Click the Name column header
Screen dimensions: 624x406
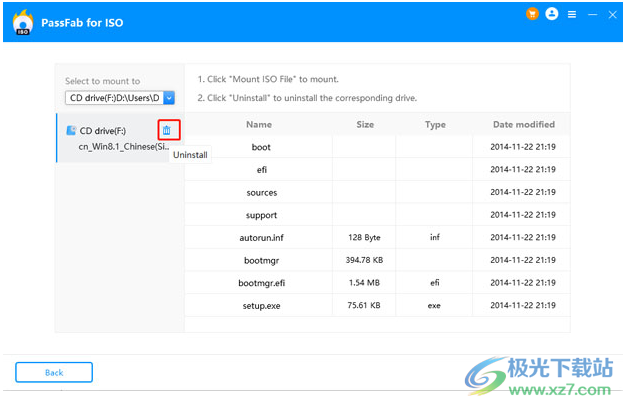[x=259, y=125]
